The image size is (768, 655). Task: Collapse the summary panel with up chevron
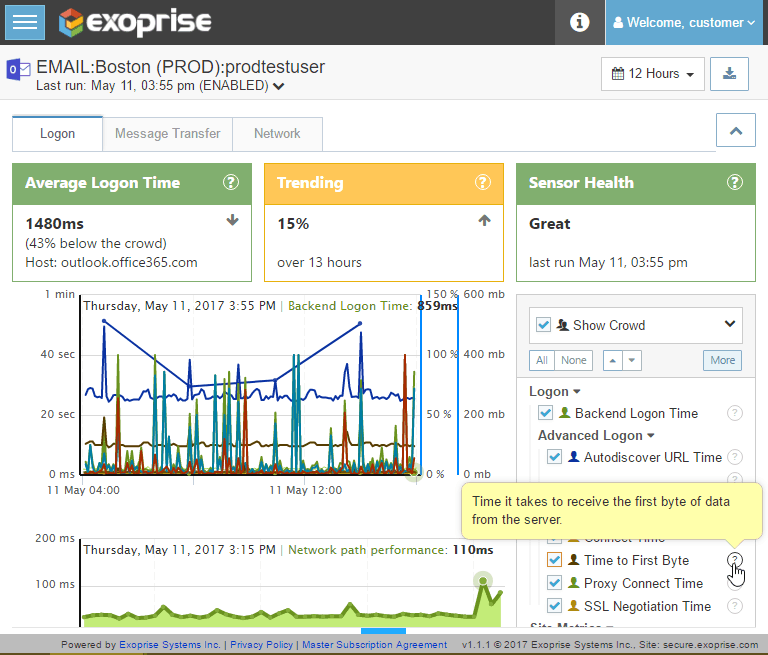[x=735, y=131]
